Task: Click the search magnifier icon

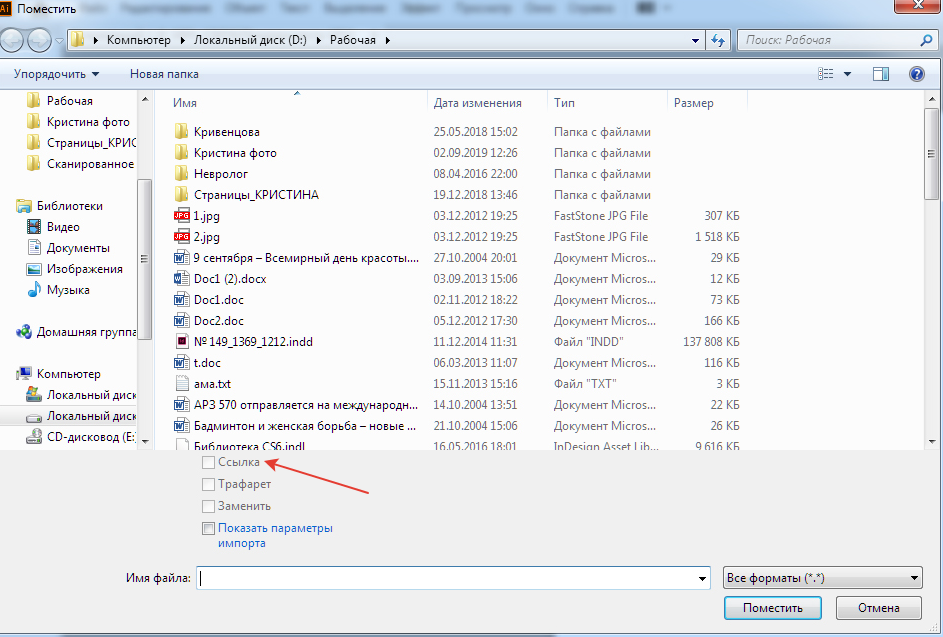Action: pyautogui.click(x=927, y=40)
